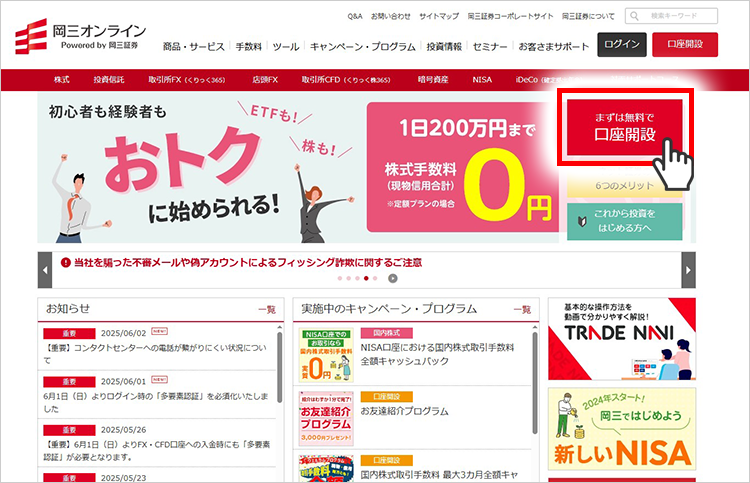The width and height of the screenshot is (750, 483).
Task: Open the お問い合わせ link
Action: pyautogui.click(x=391, y=16)
